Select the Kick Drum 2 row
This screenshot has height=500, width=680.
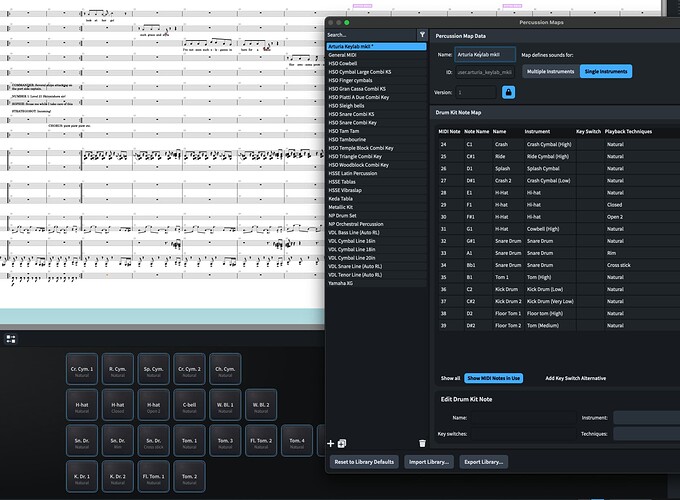point(559,301)
